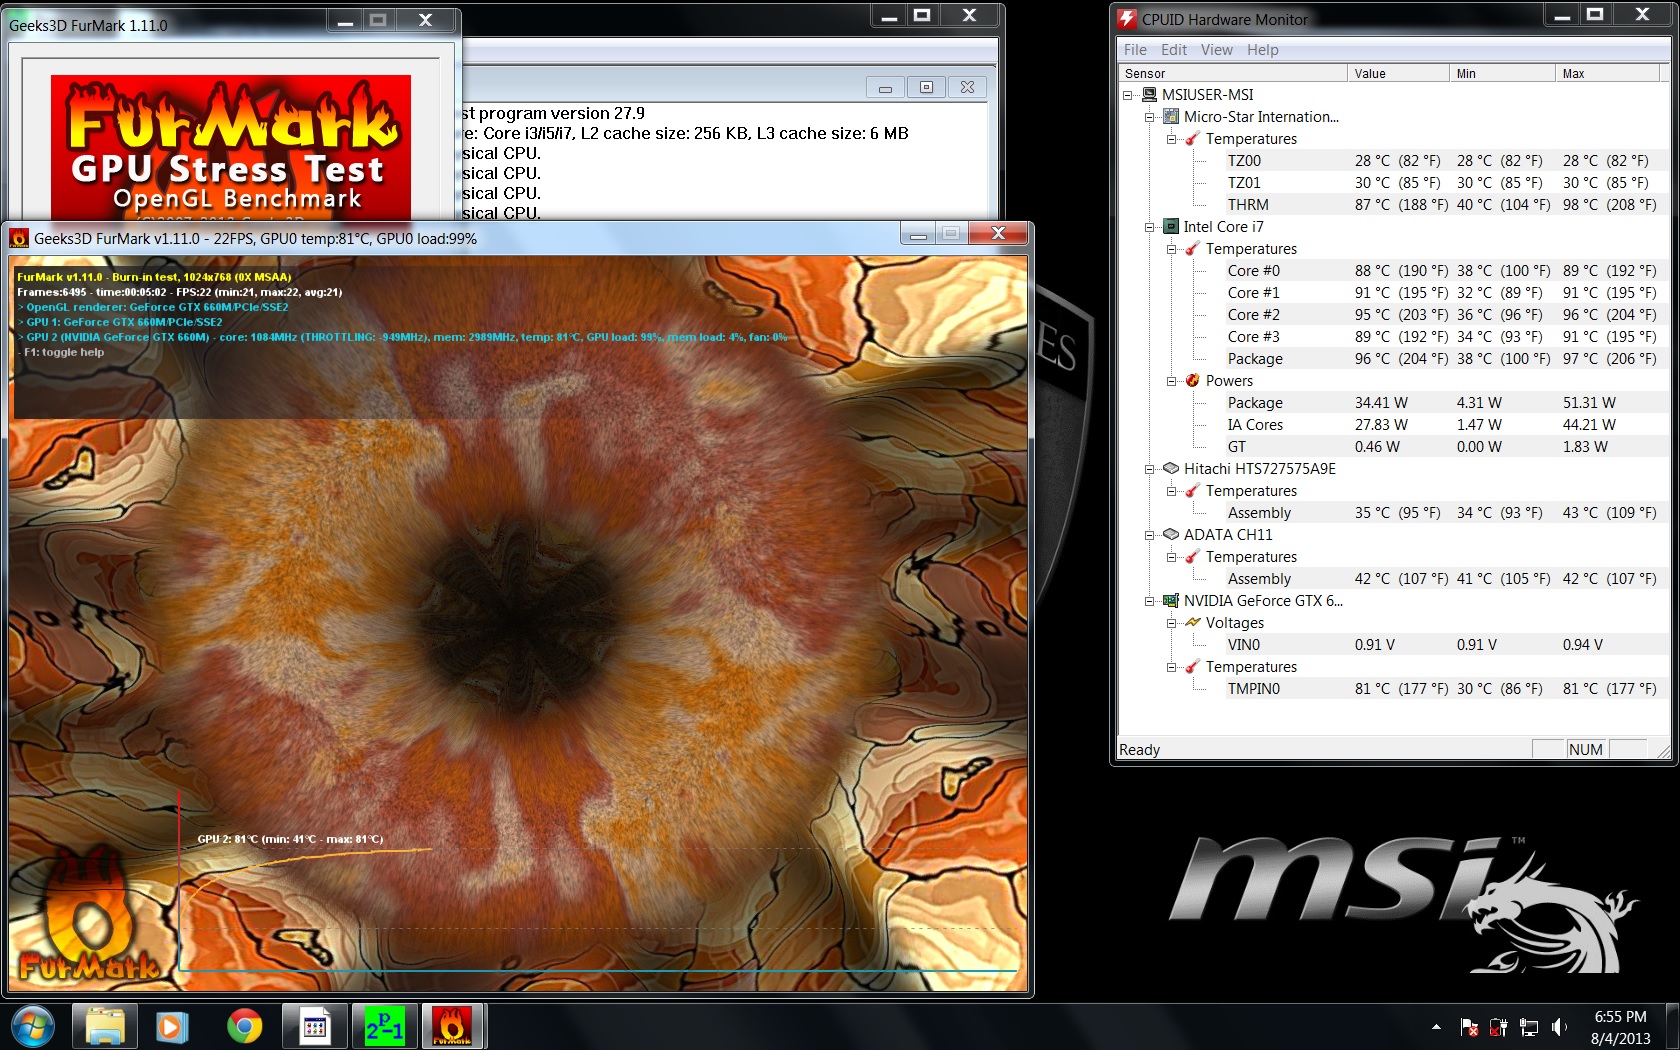Click the ADATA CH11 drive icon
Image resolution: width=1680 pixels, height=1050 pixels.
1171,534
